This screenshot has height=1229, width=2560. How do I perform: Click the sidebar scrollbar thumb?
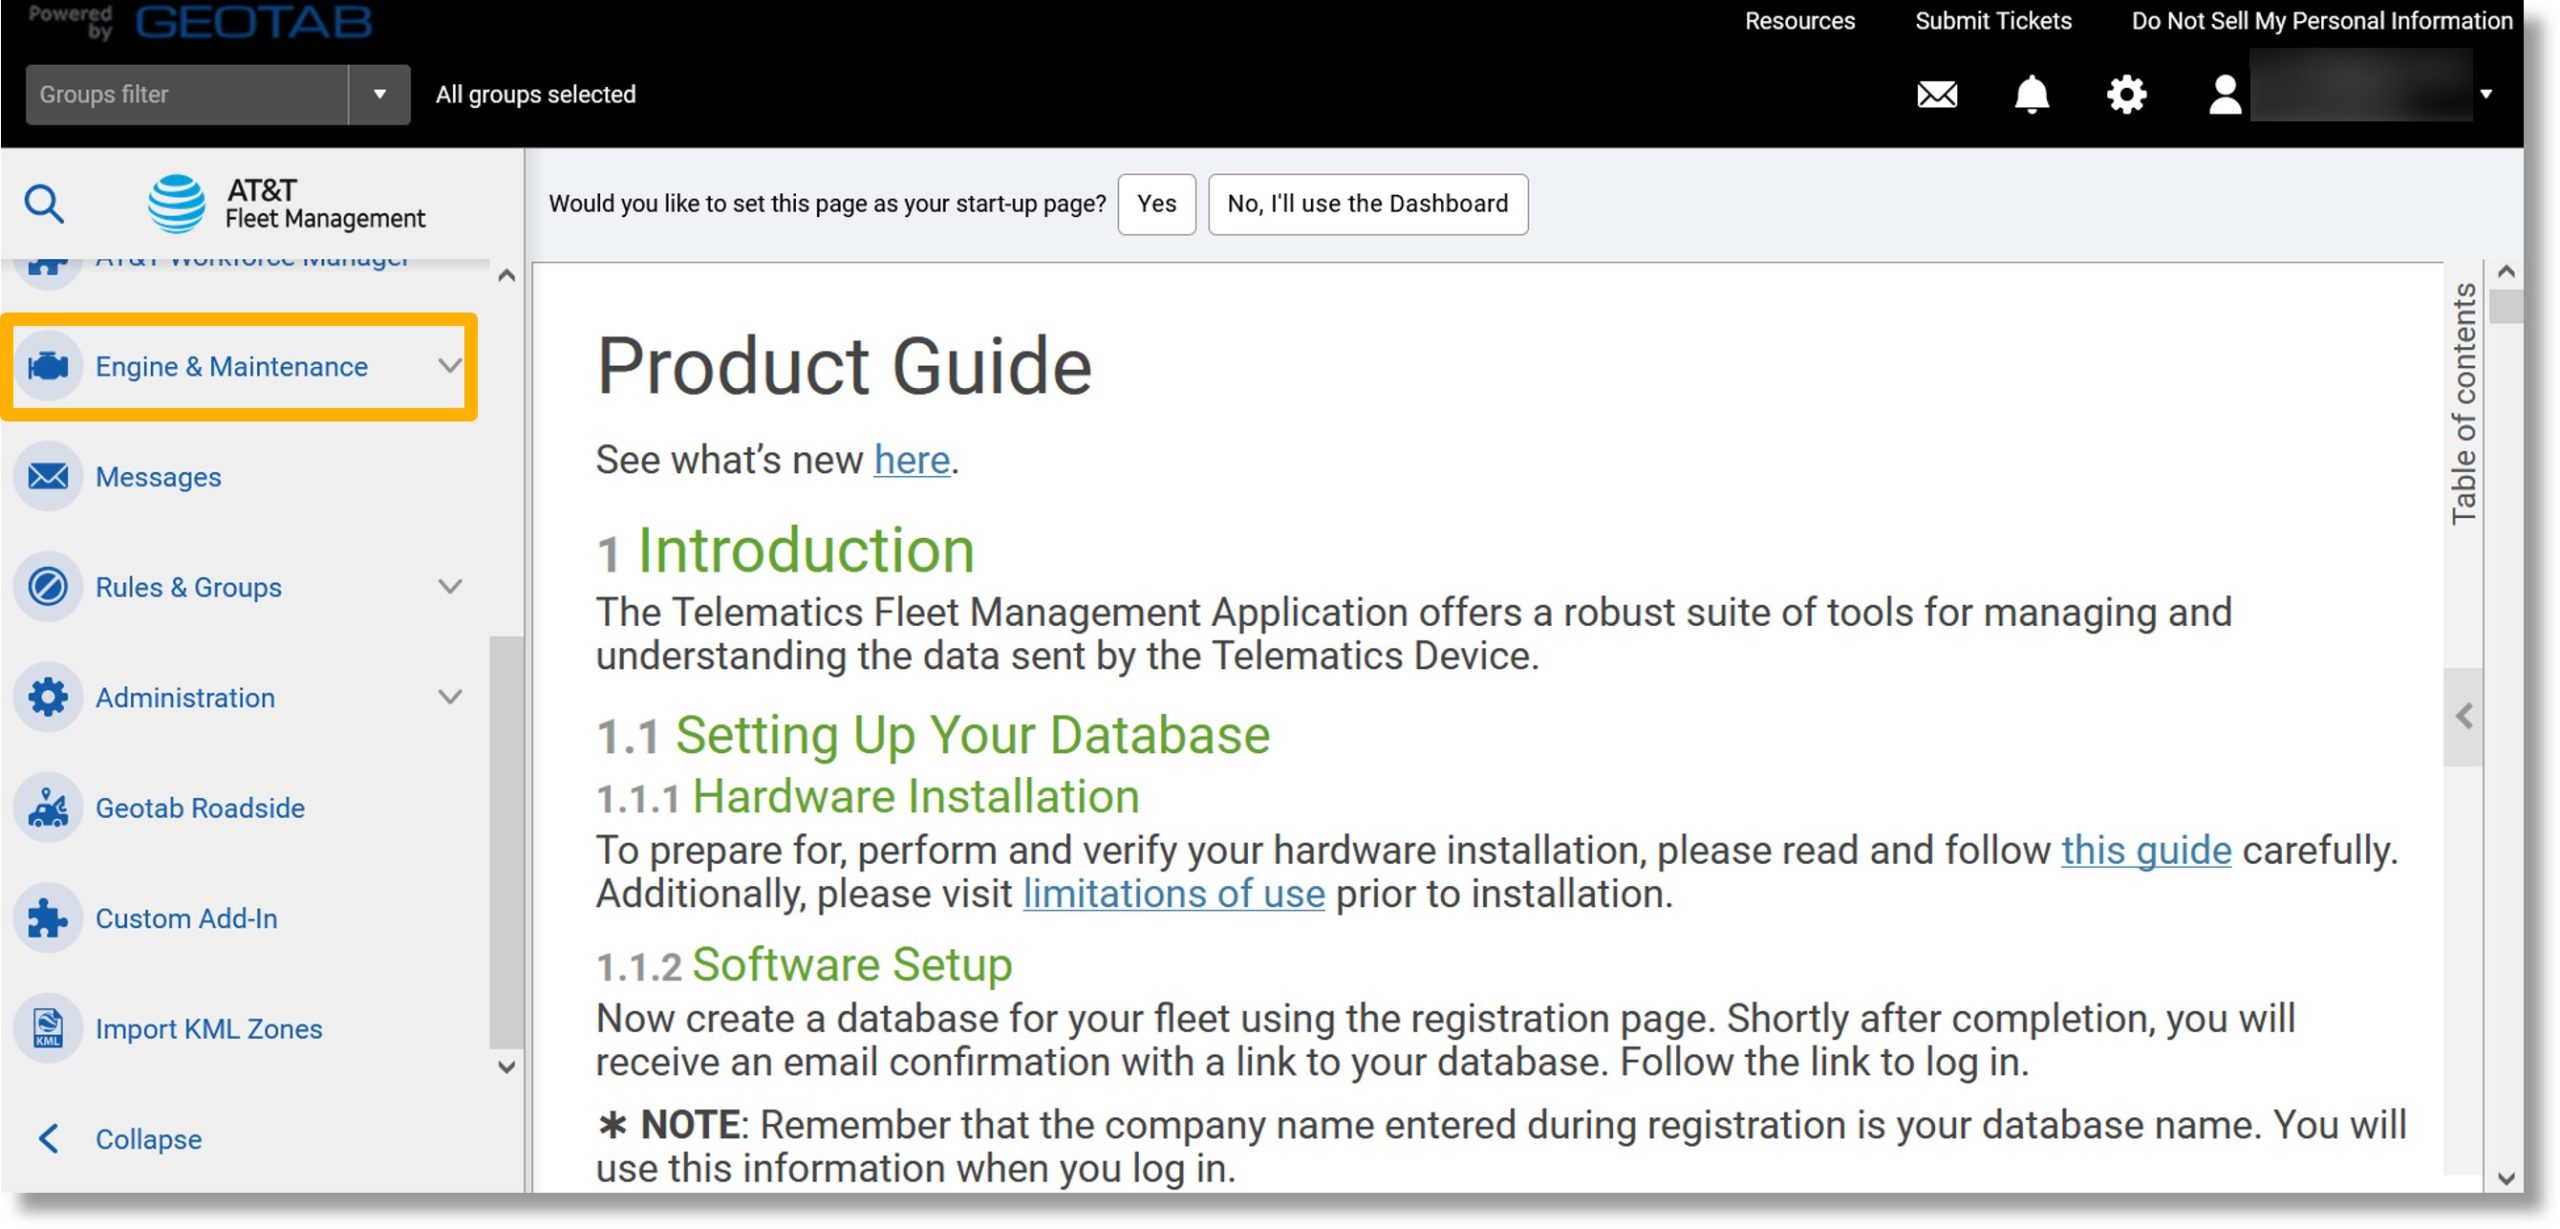click(x=506, y=841)
